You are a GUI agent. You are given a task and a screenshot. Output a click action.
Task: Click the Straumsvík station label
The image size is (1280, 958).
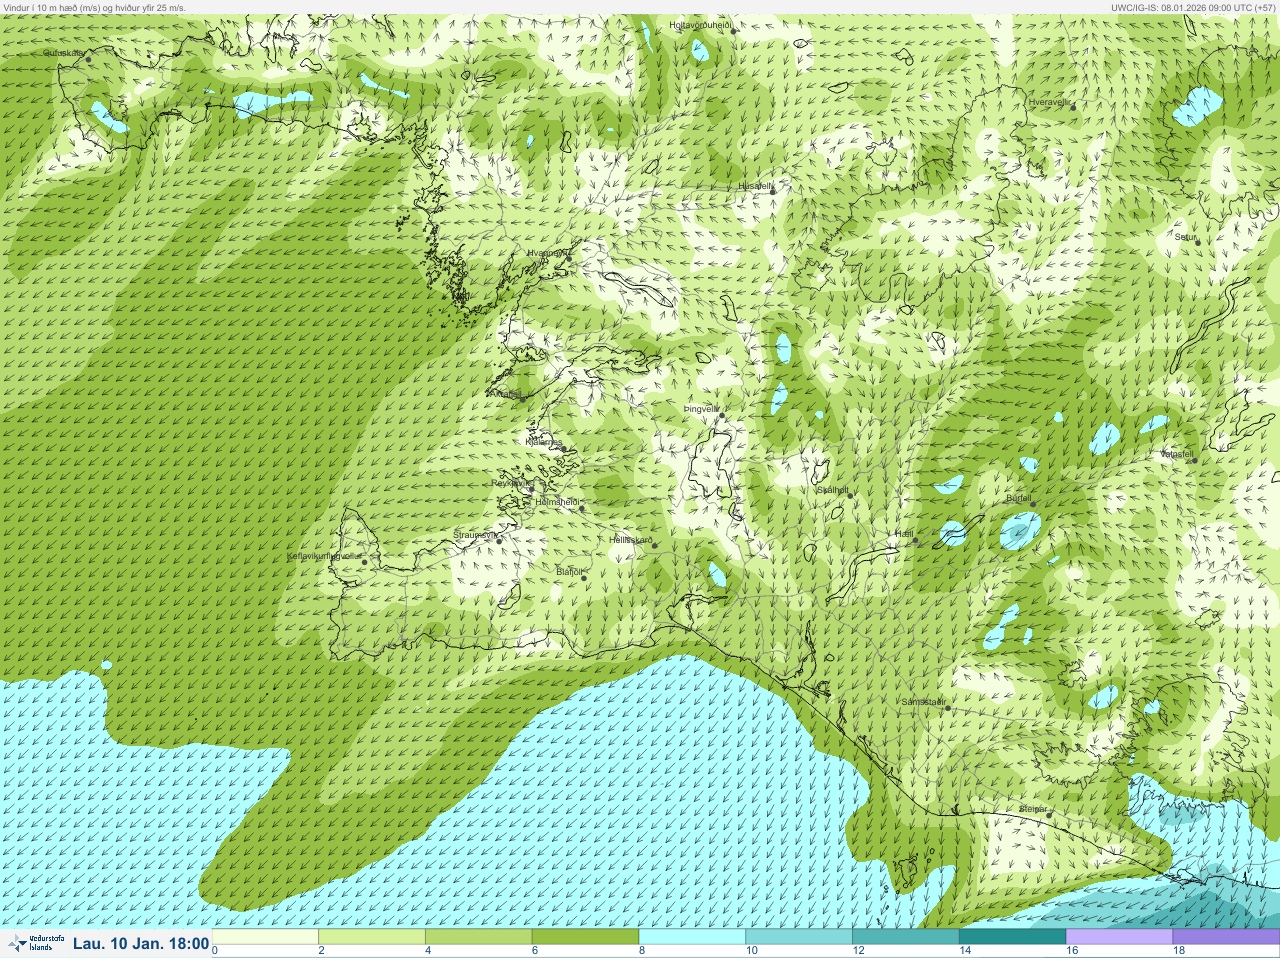(475, 535)
